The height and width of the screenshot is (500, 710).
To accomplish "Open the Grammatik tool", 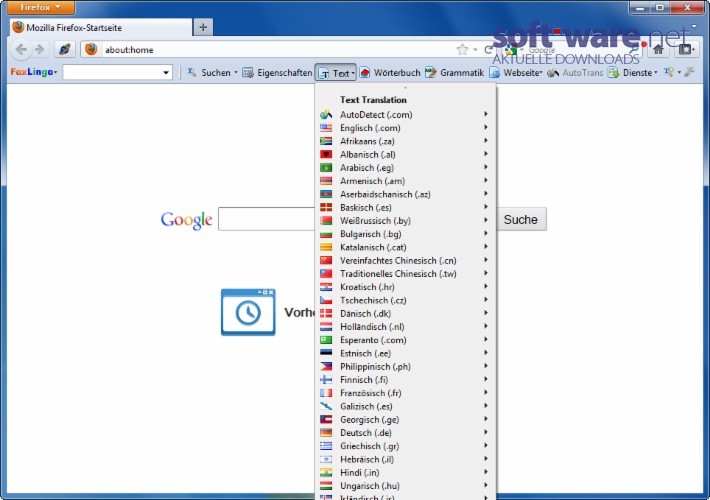I will pyautogui.click(x=455, y=72).
